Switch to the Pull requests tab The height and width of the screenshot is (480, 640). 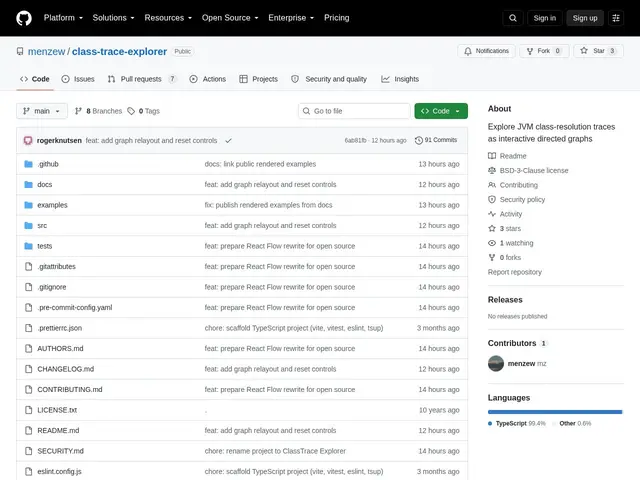tap(142, 79)
